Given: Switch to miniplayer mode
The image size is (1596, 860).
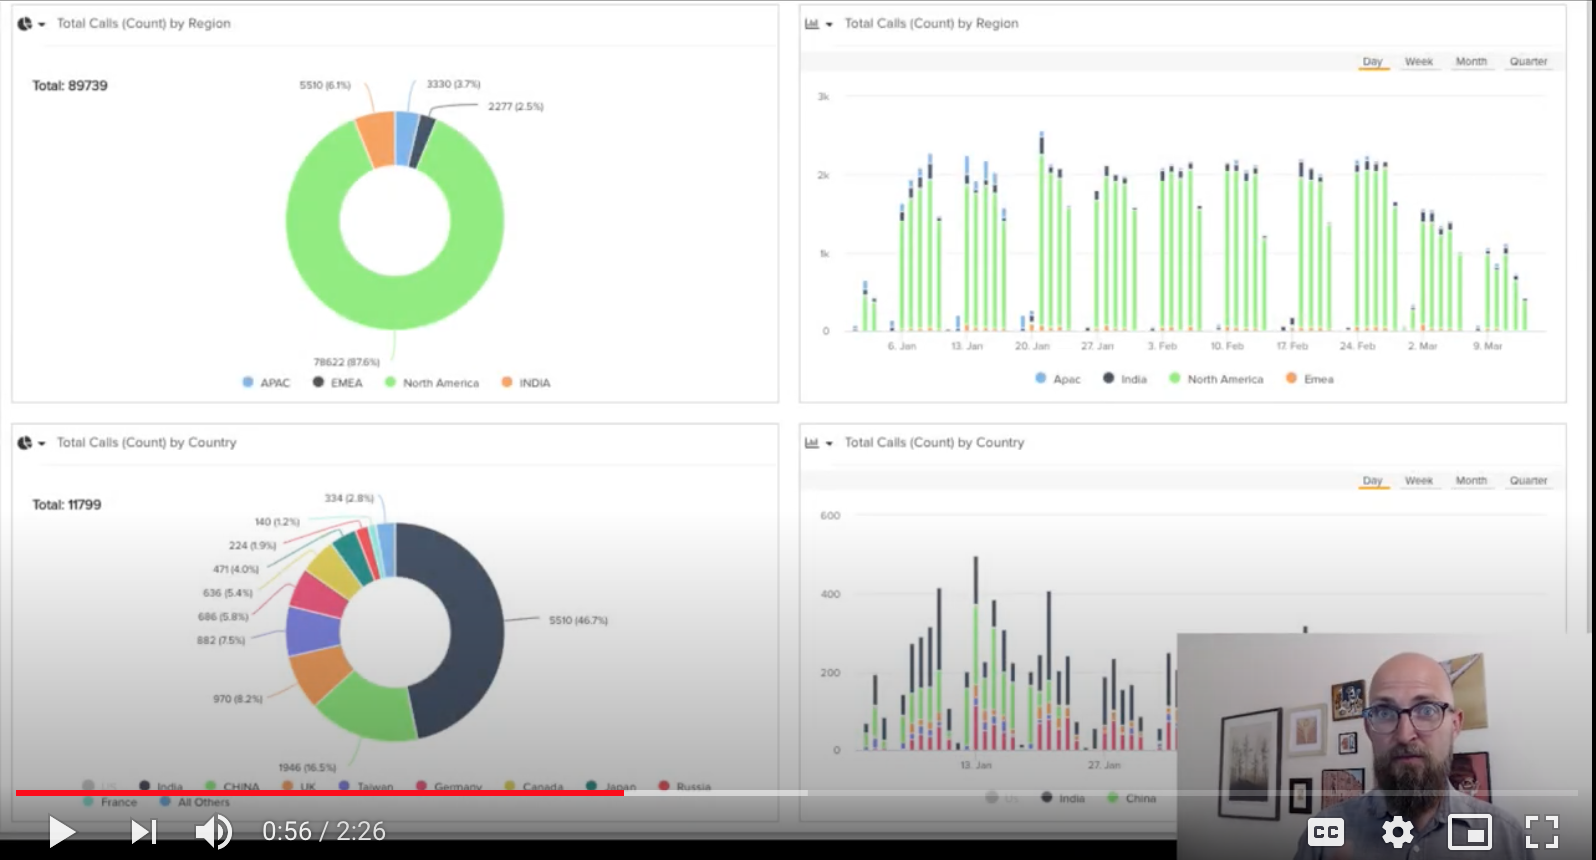Looking at the screenshot, I should pyautogui.click(x=1469, y=831).
